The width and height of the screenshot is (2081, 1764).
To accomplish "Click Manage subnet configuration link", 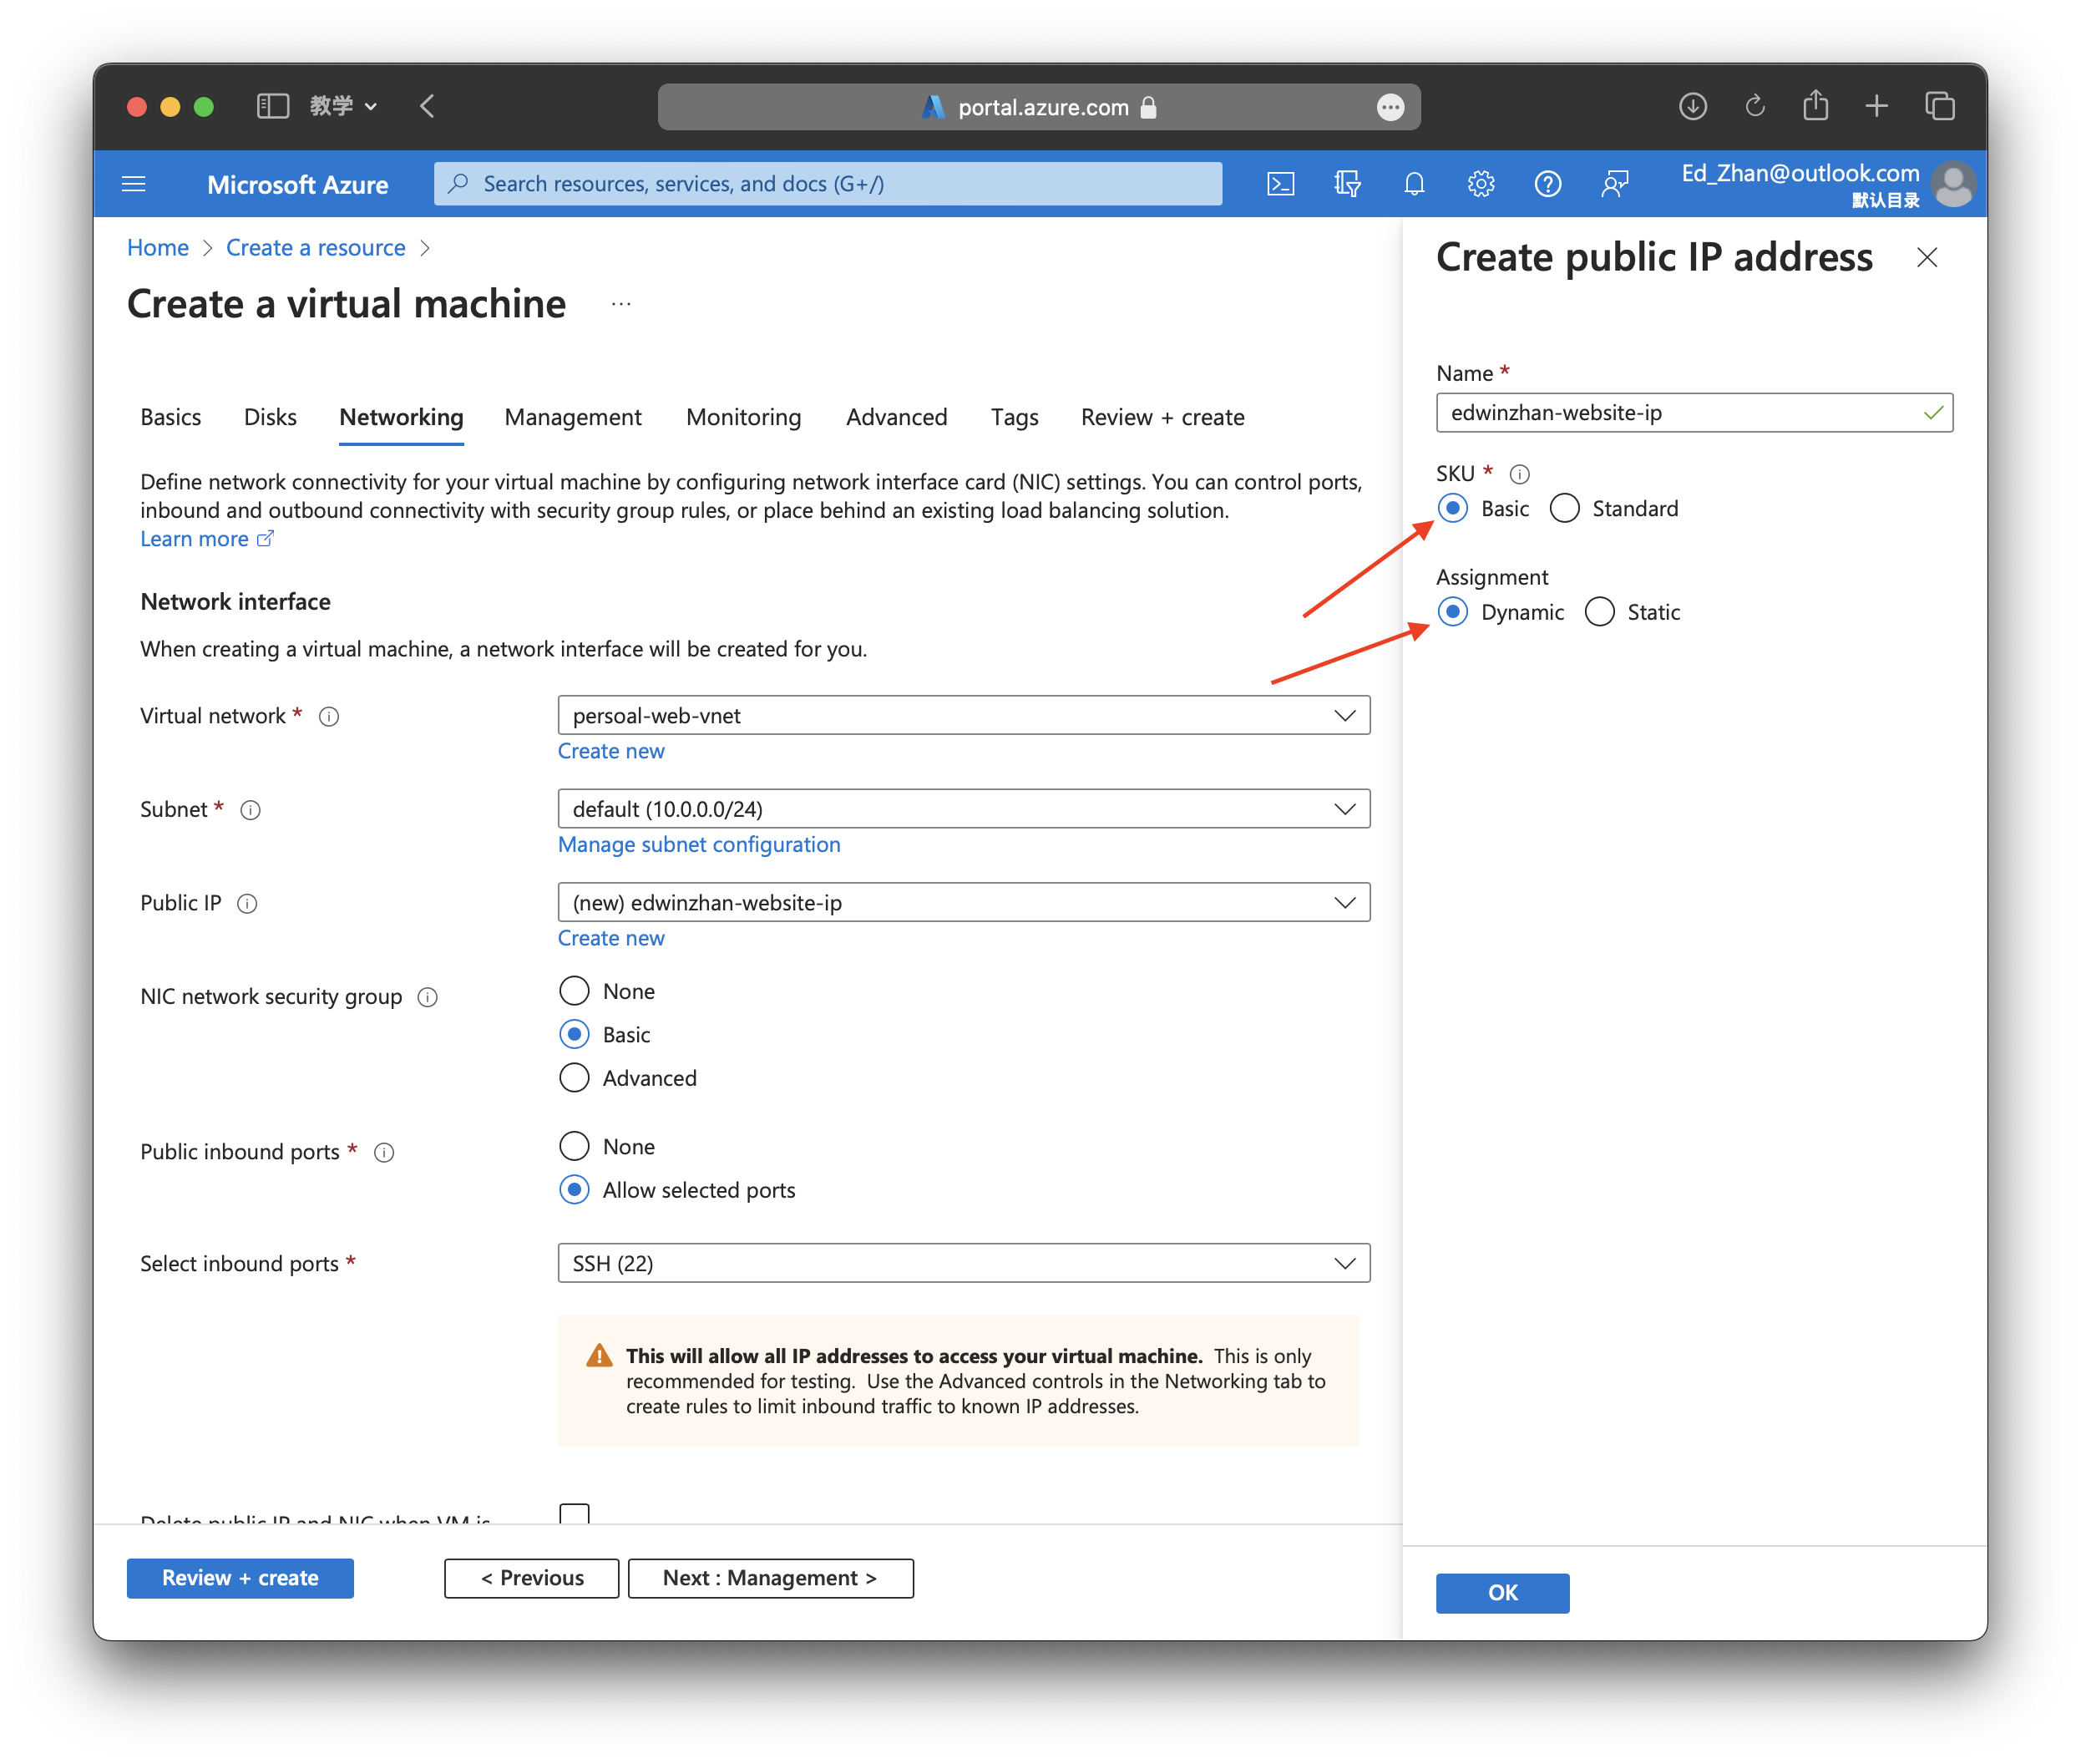I will (x=699, y=845).
